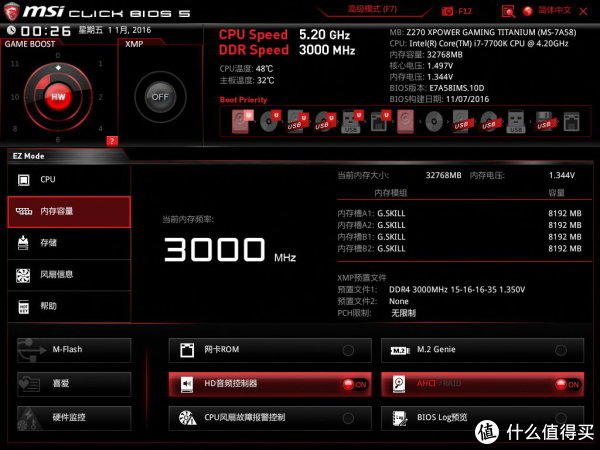Click the CPU chip icon in sidebar

click(24, 179)
